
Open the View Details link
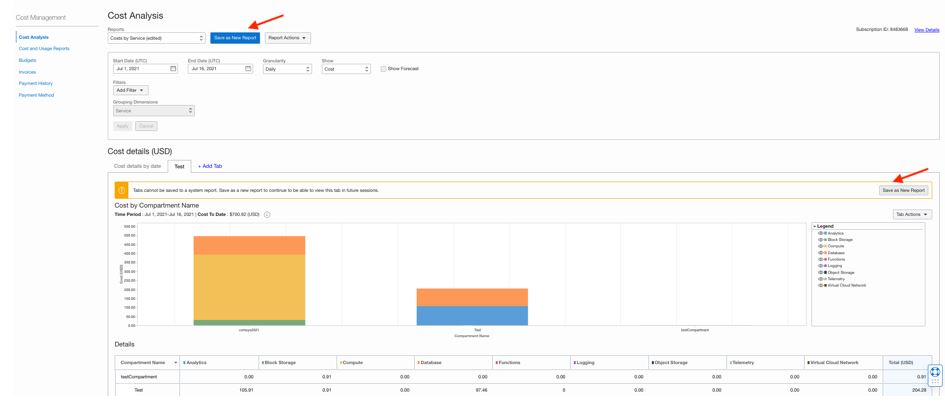click(926, 30)
